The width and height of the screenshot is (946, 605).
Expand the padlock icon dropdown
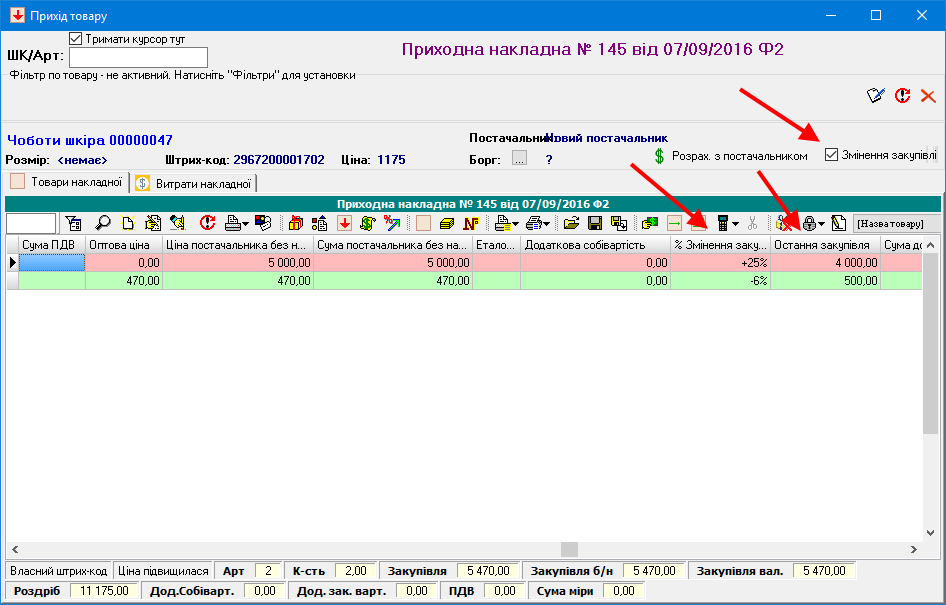pyautogui.click(x=821, y=224)
